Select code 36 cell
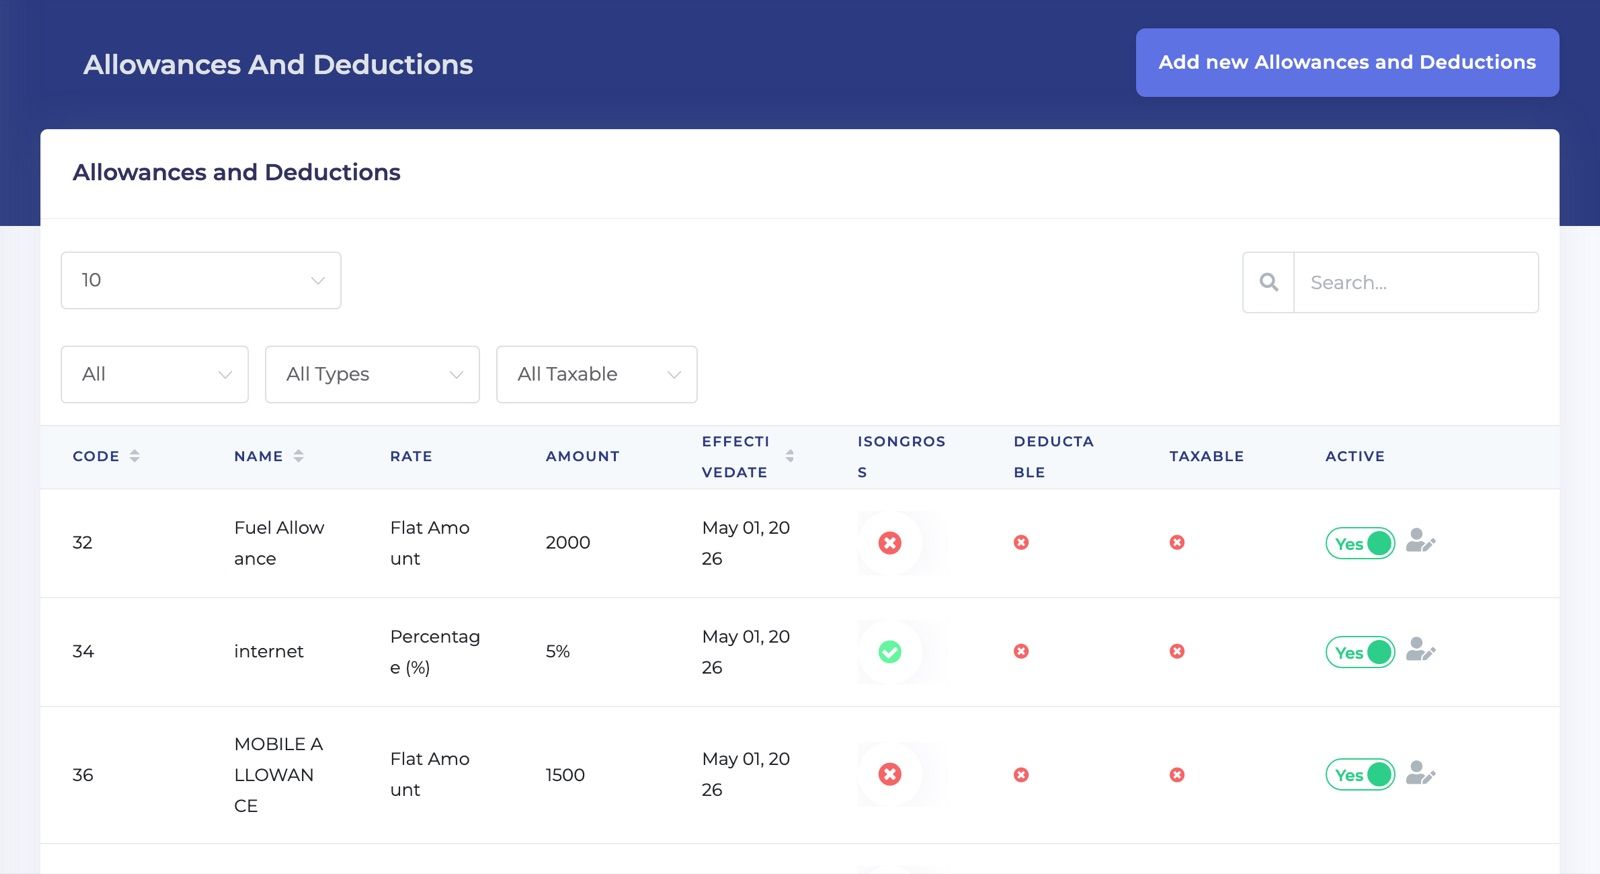This screenshot has height=874, width=1600. [x=83, y=775]
